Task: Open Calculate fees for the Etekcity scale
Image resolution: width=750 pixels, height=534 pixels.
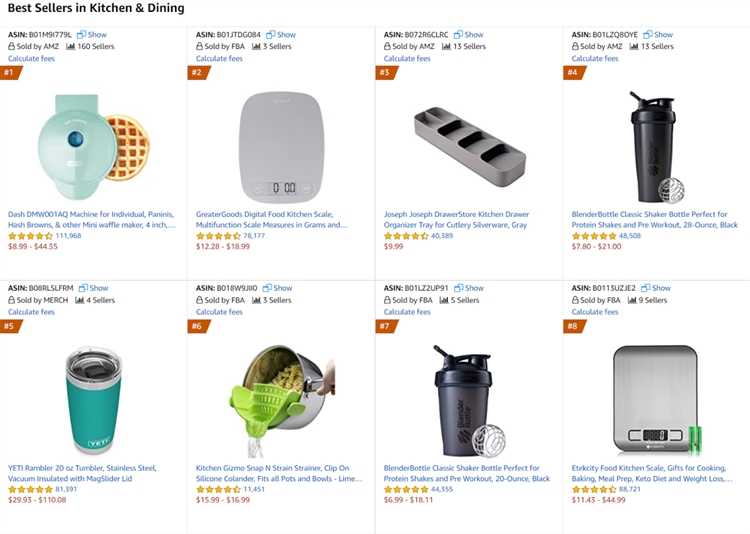Action: [595, 312]
